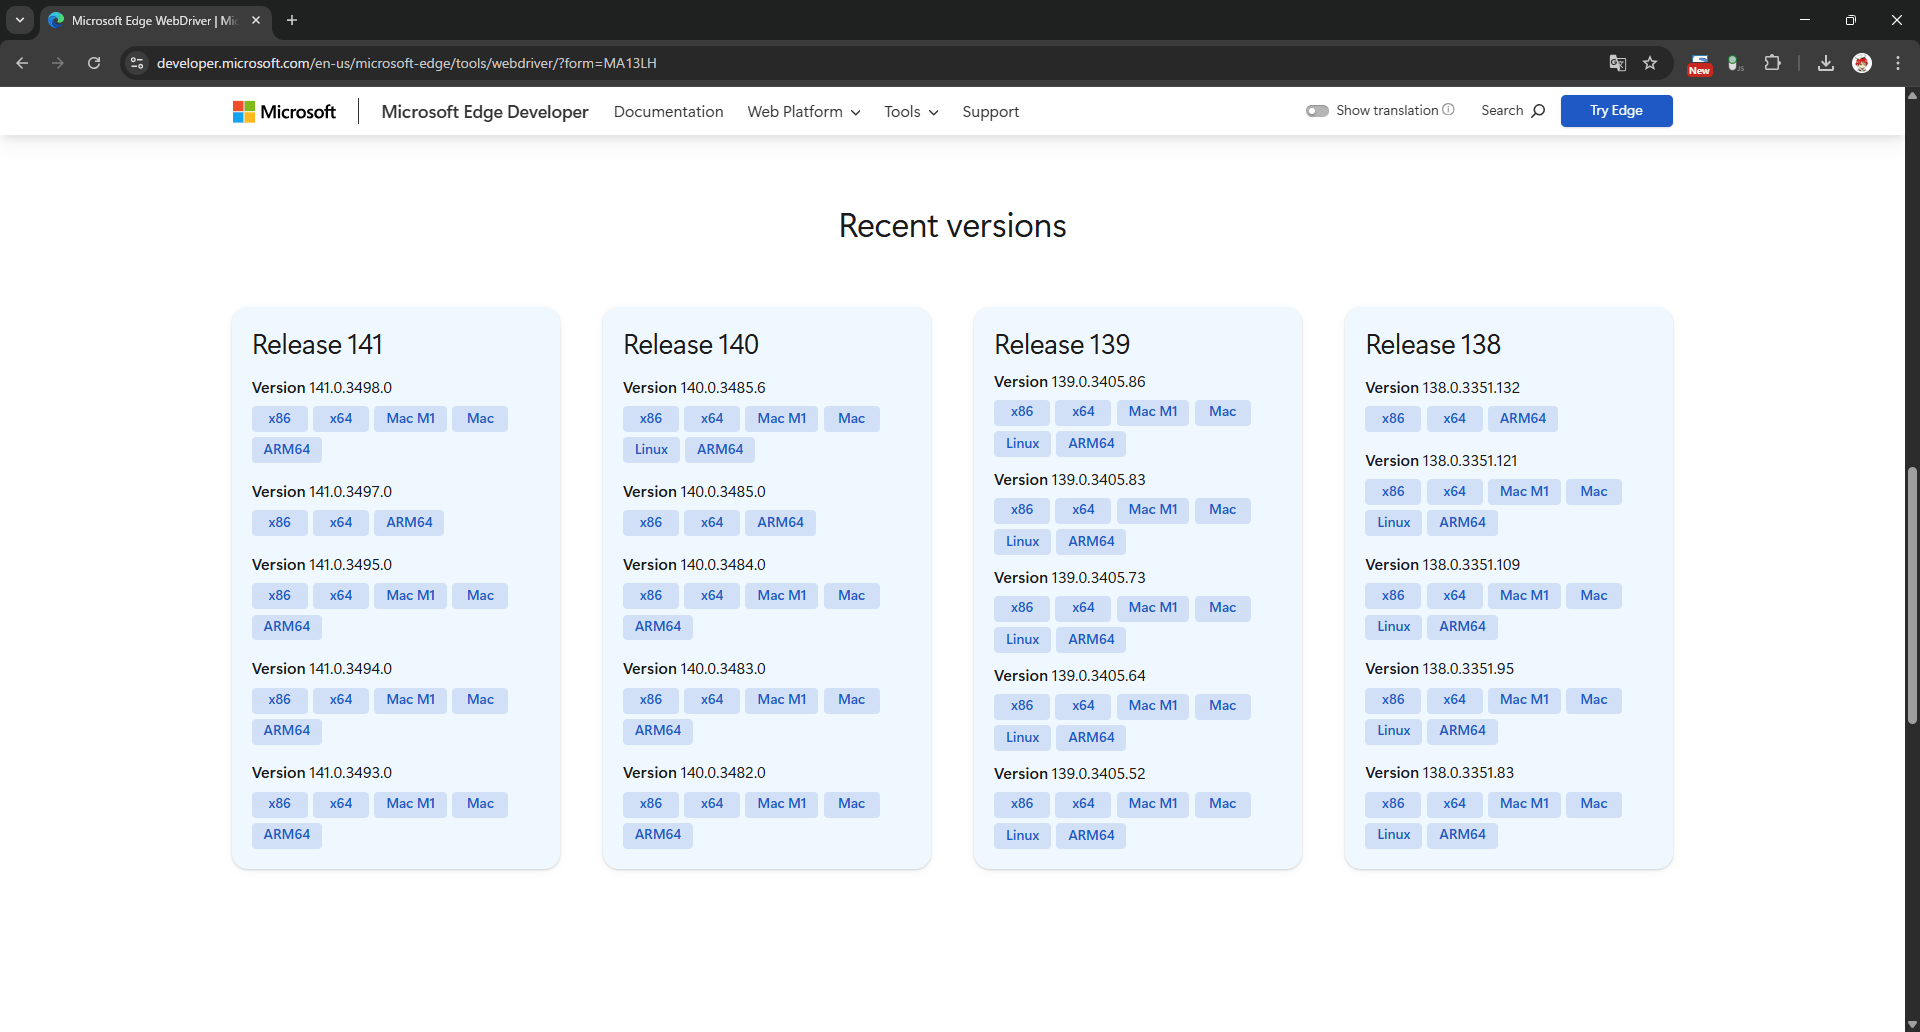Download Linux for version 140.0.3485.6
This screenshot has height=1032, width=1920.
coord(651,450)
